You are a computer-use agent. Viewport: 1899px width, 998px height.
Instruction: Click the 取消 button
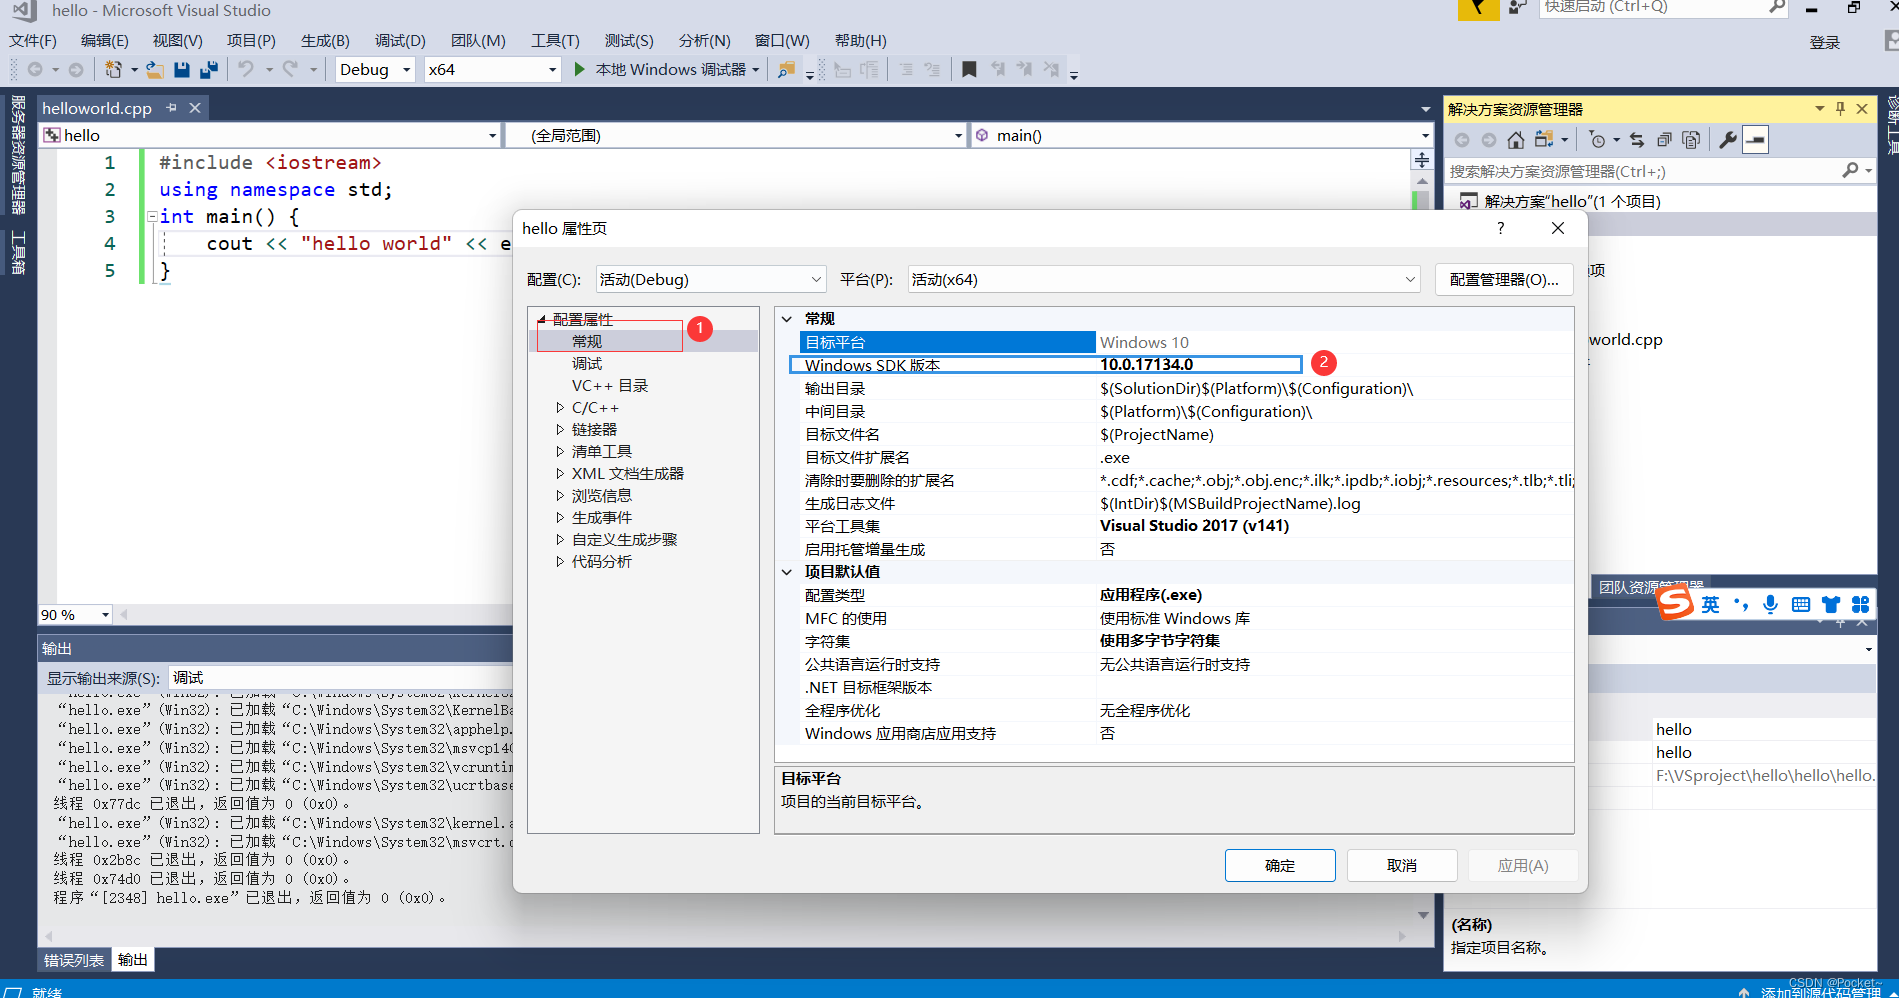click(1402, 865)
